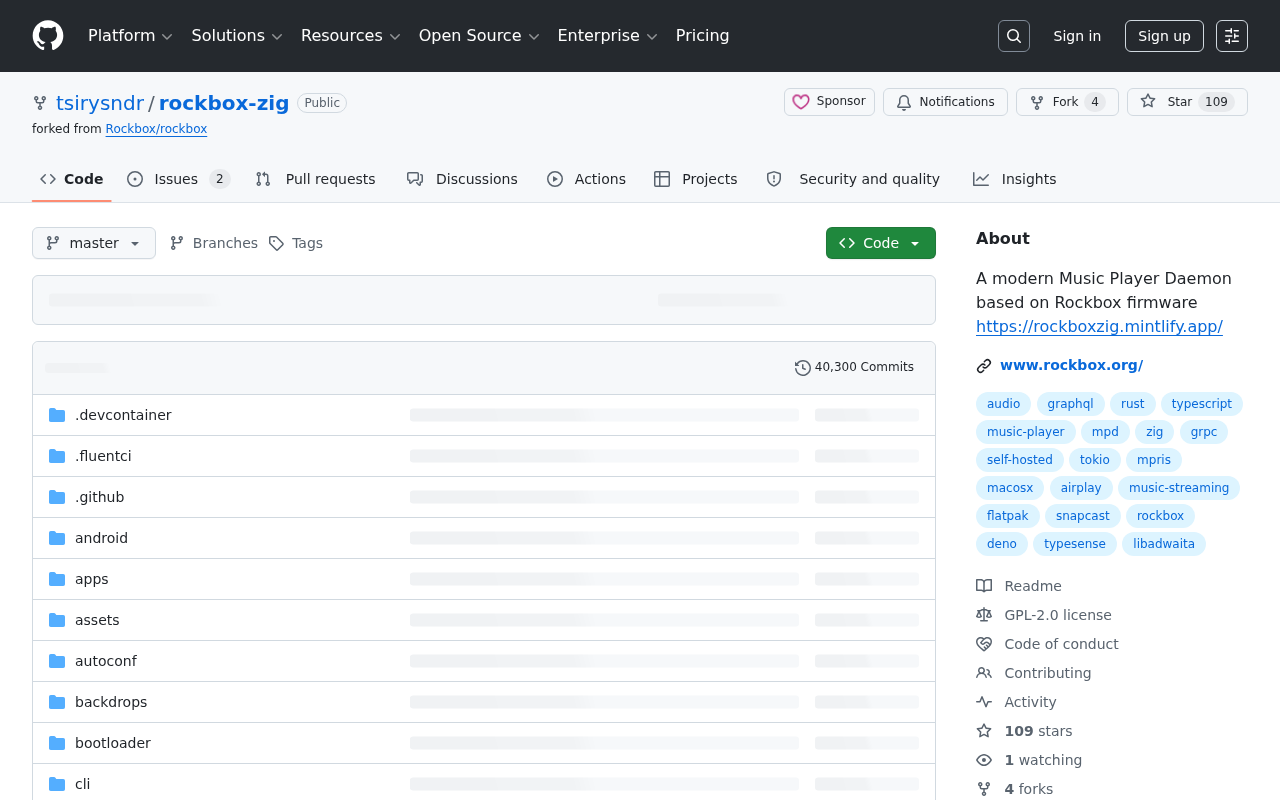Click the fork icon in Fork button
Viewport: 1280px width, 800px height.
[x=1037, y=102]
